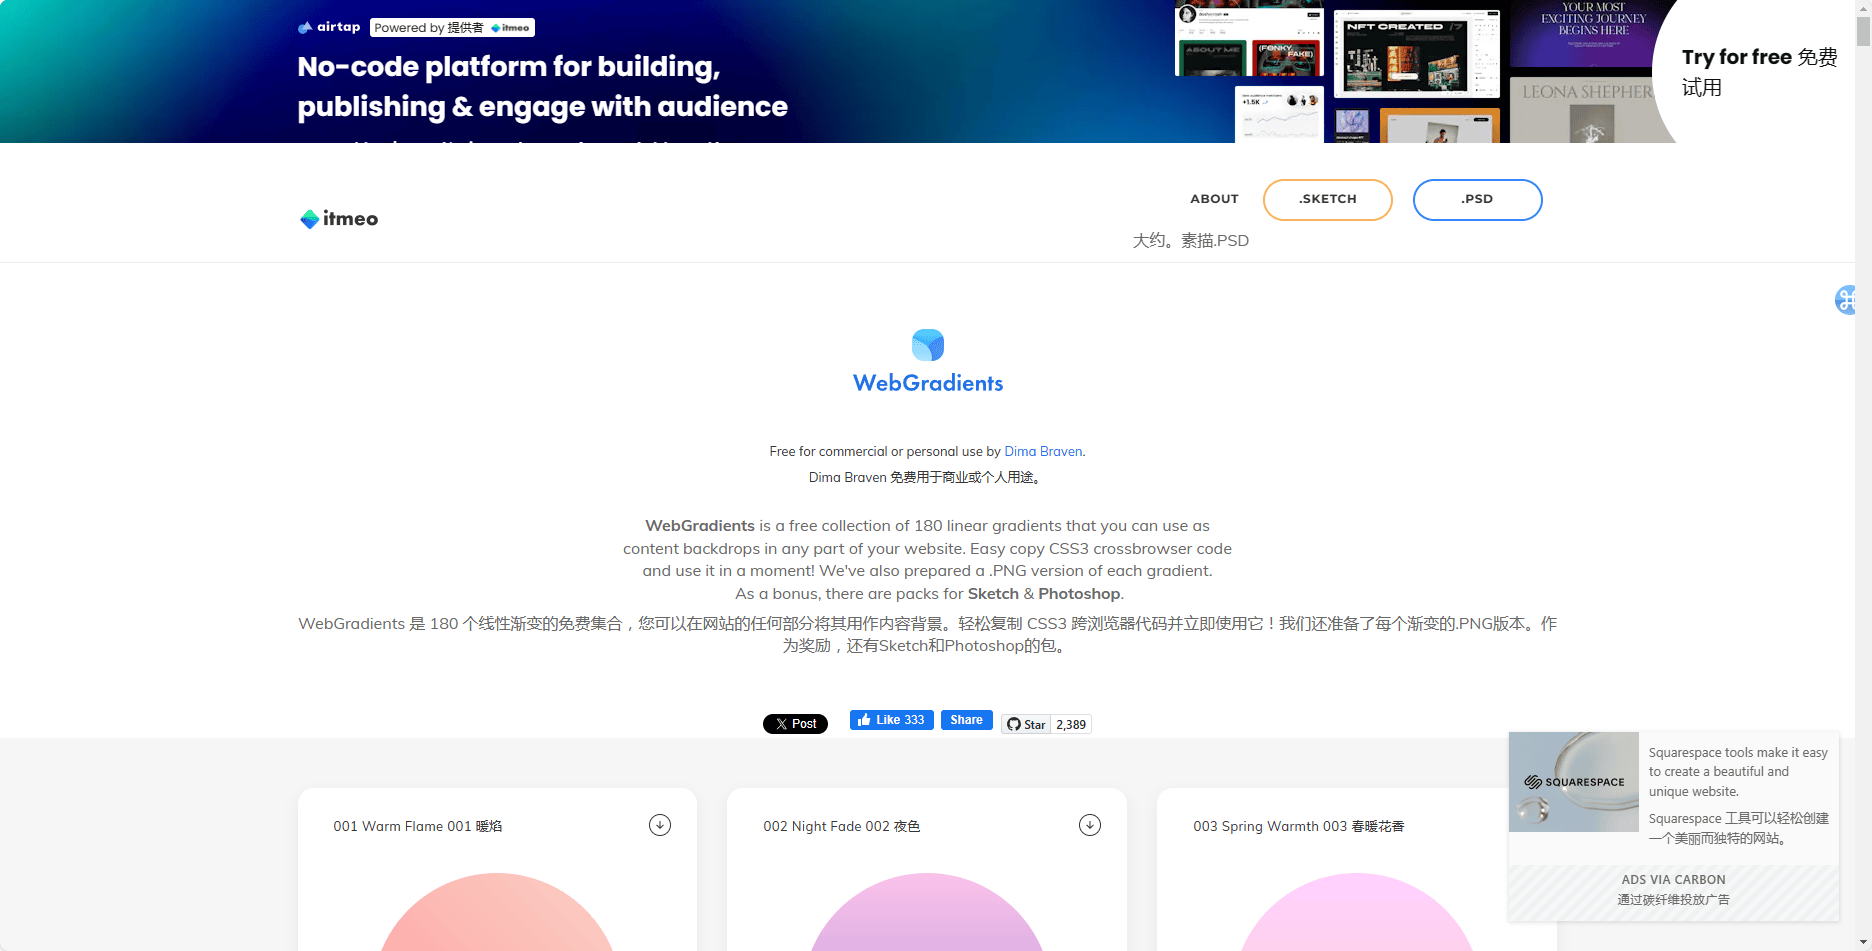Click the itmeo logo
This screenshot has width=1872, height=951.
click(339, 219)
